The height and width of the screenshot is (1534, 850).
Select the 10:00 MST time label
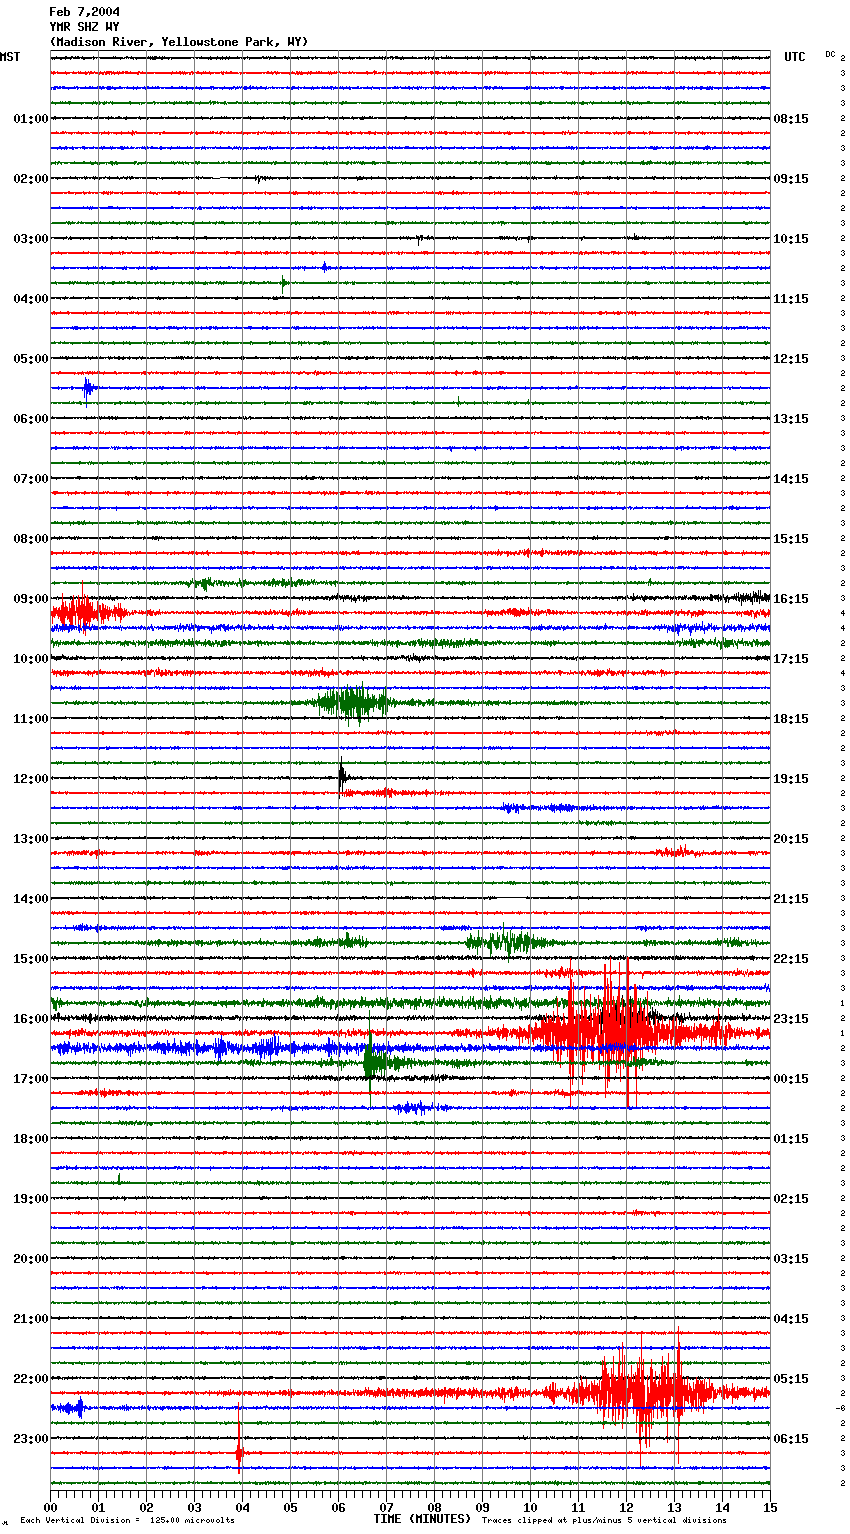pos(31,659)
